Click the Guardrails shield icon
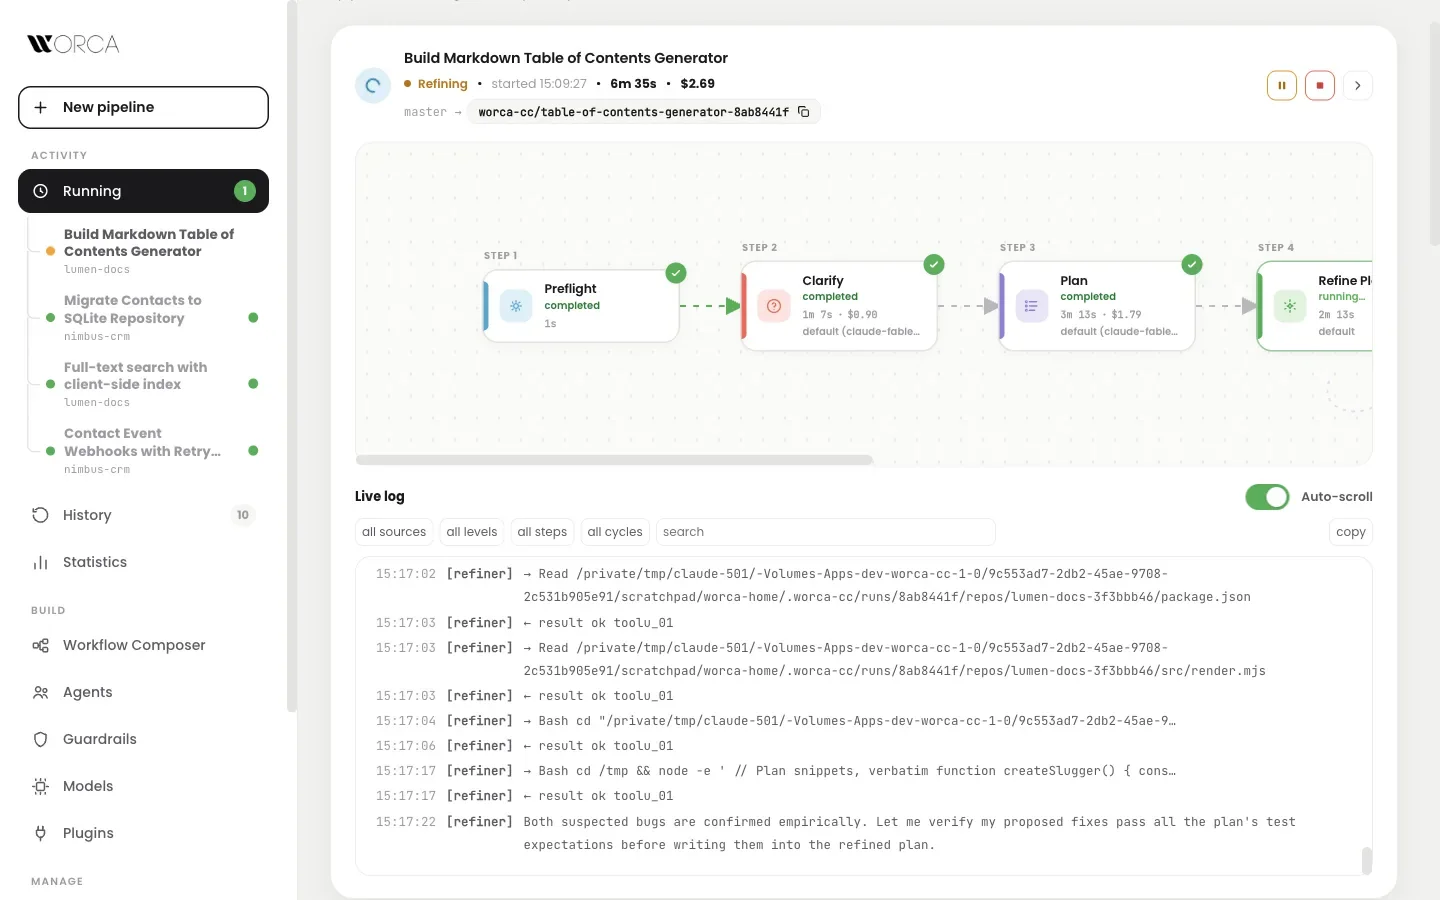 click(41, 739)
